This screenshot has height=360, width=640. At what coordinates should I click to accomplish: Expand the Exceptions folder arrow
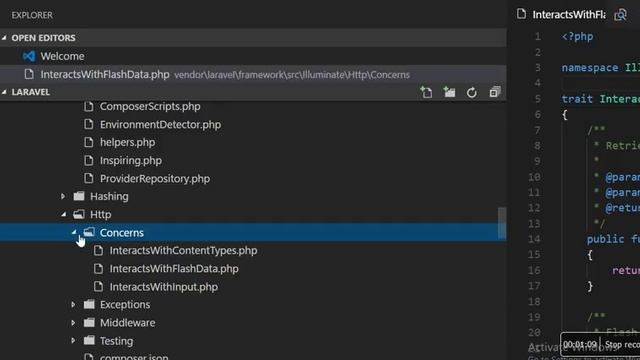pyautogui.click(x=73, y=304)
